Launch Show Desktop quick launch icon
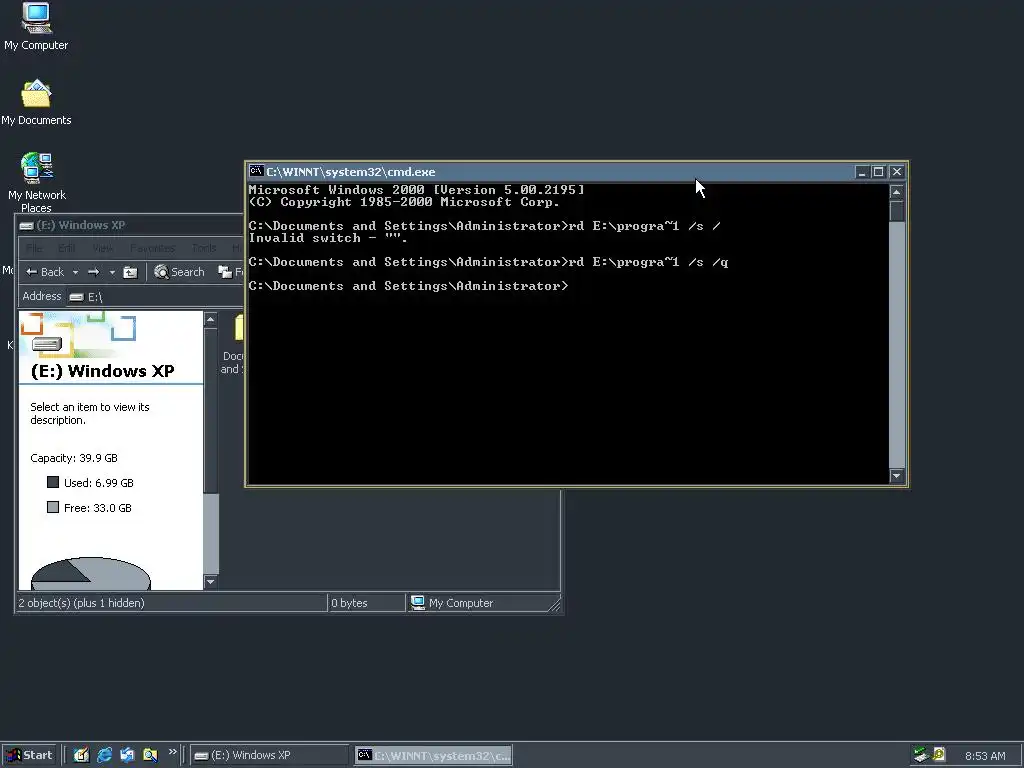 click(81, 755)
